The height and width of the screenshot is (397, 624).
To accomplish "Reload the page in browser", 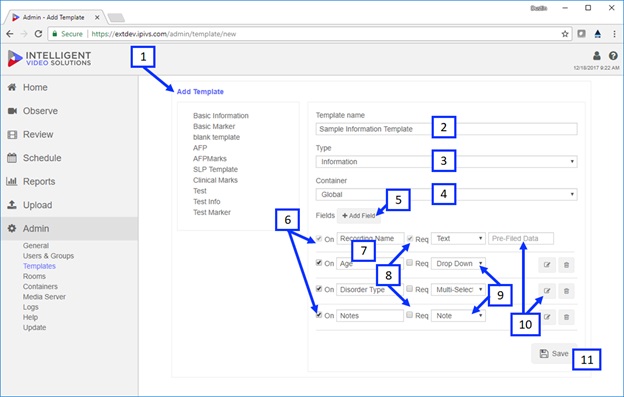I will coord(38,34).
